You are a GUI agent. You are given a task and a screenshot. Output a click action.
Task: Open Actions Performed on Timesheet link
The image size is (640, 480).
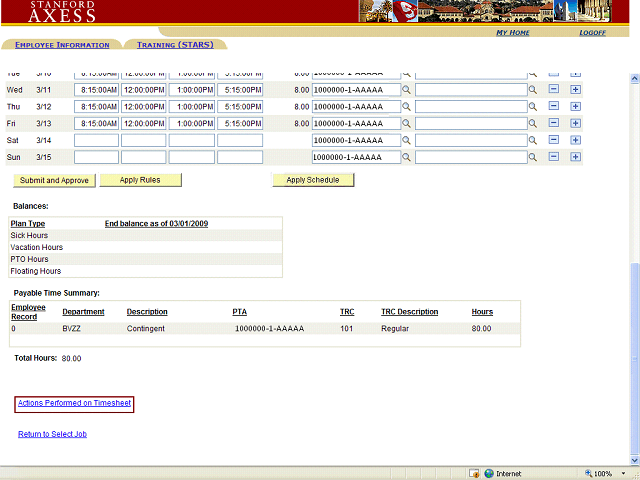(x=74, y=403)
